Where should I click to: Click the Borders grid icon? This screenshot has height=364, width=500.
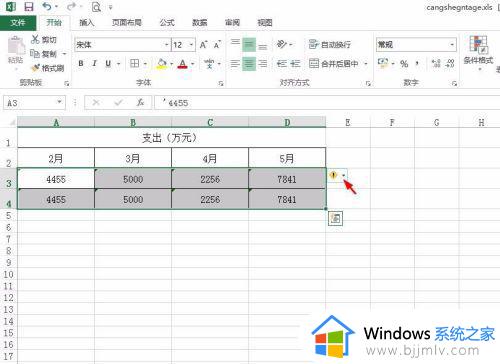135,63
